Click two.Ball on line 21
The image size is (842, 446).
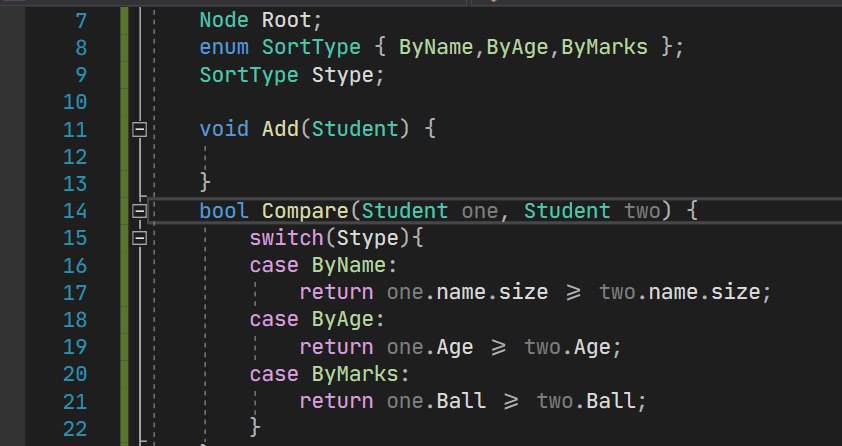click(586, 401)
